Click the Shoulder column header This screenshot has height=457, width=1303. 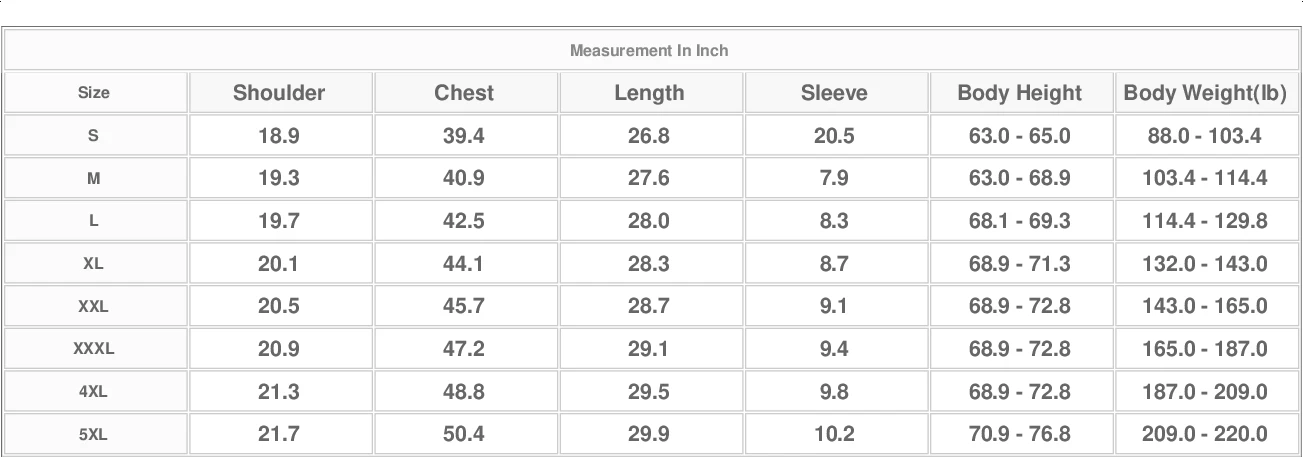279,93
